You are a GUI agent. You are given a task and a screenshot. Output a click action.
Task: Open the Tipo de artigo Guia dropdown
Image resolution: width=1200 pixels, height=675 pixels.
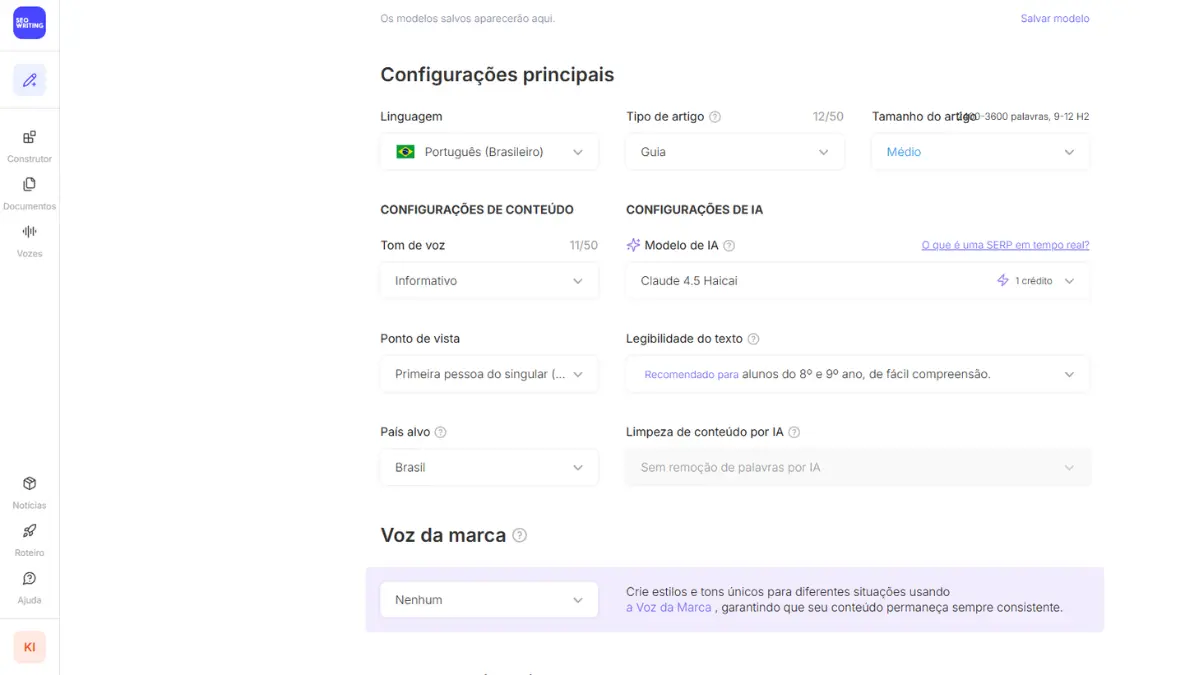735,152
